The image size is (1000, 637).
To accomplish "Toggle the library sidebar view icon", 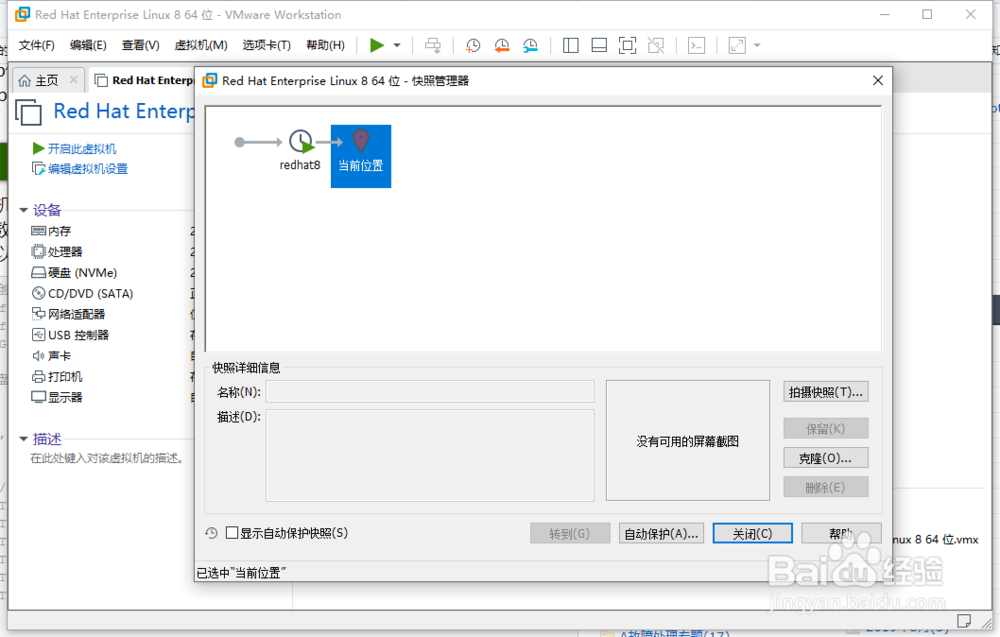I will (571, 45).
